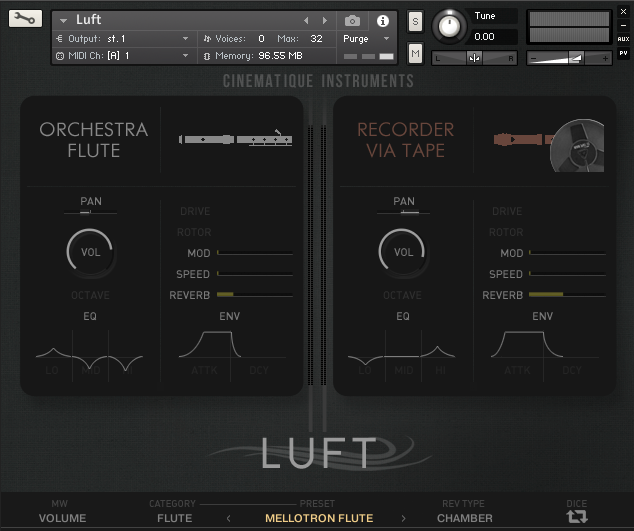Open the instrument info icon
634x531 pixels.
pos(383,21)
